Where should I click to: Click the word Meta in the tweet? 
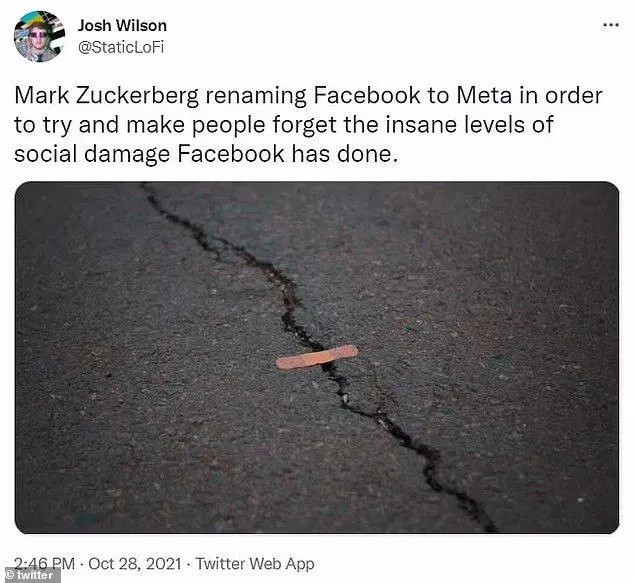coord(484,95)
